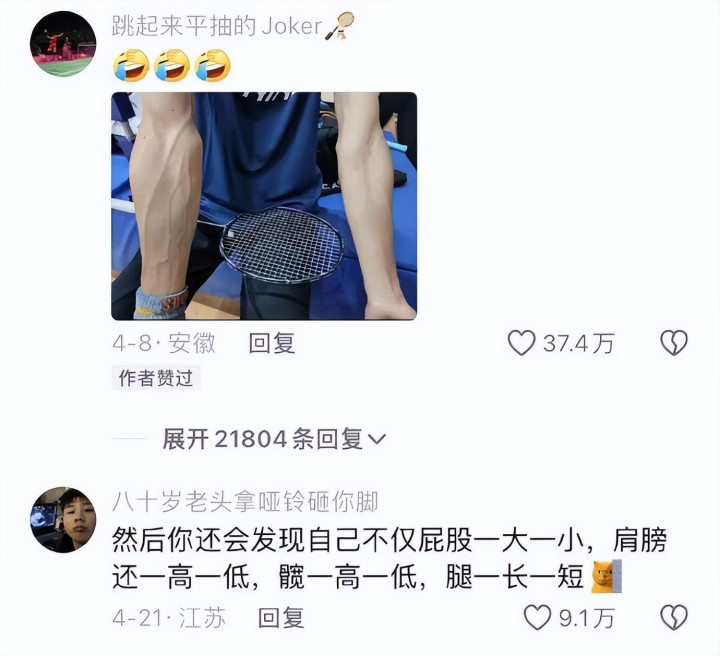Tap broken heart on second comment

click(x=674, y=617)
